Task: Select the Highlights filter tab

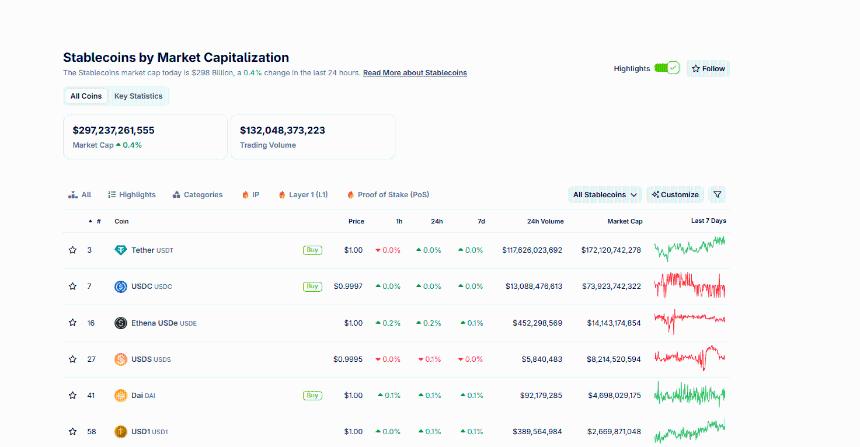Action: click(132, 195)
